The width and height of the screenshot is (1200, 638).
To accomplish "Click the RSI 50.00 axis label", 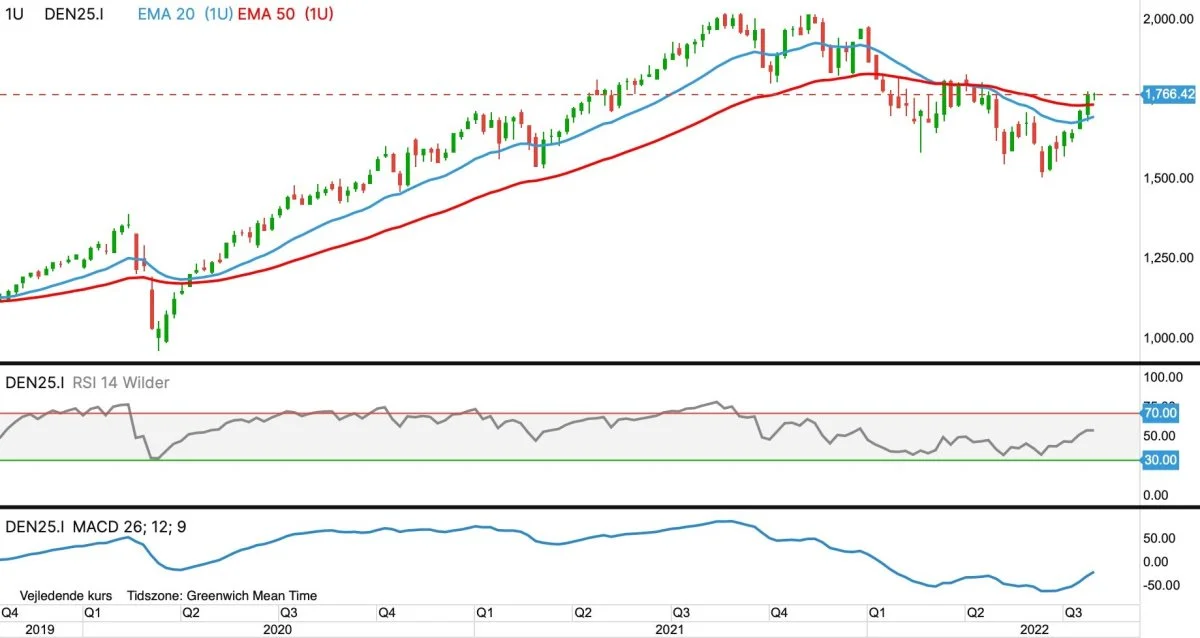I will pyautogui.click(x=1160, y=436).
